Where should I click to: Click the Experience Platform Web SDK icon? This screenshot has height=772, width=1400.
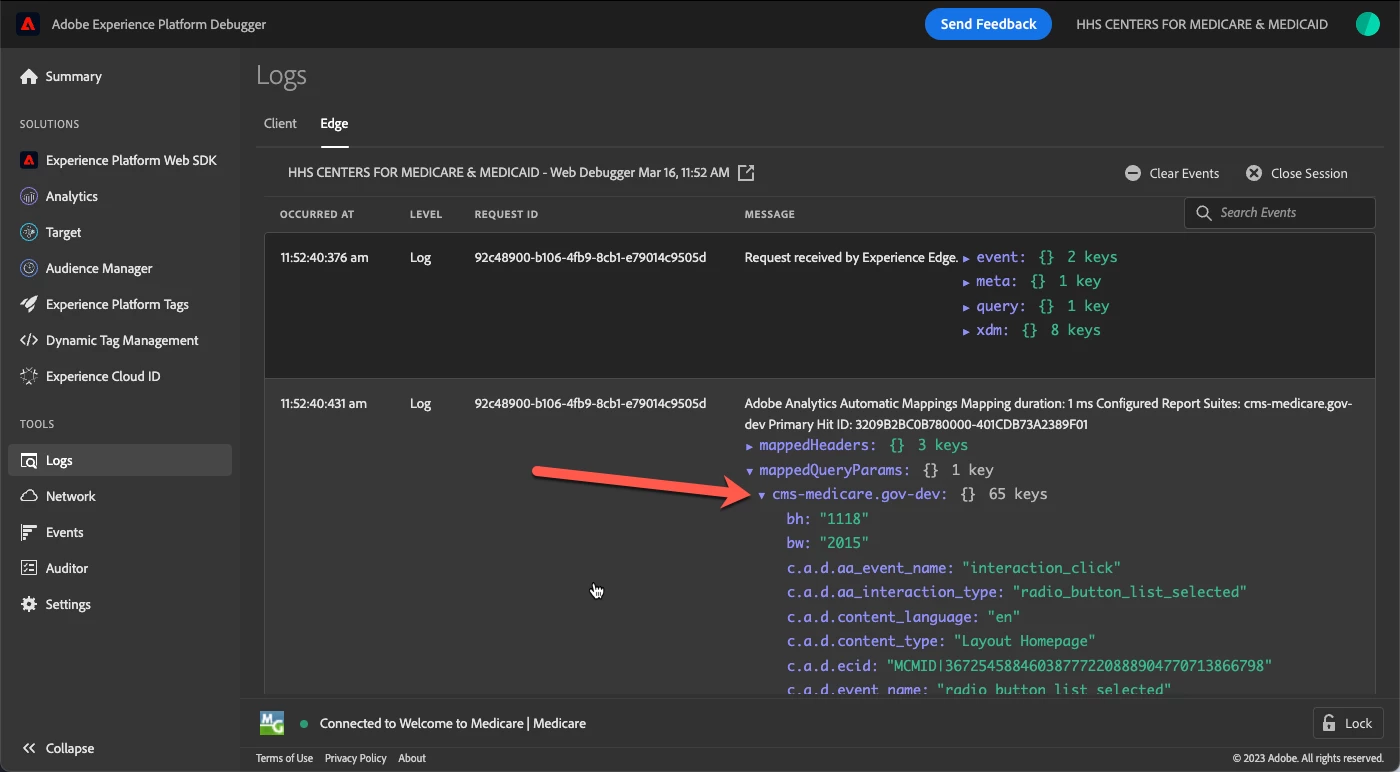pos(29,160)
